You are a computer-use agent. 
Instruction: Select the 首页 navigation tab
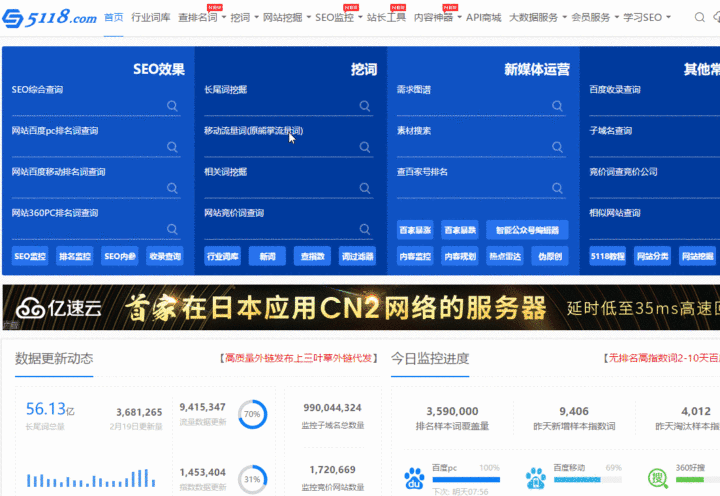coord(114,18)
